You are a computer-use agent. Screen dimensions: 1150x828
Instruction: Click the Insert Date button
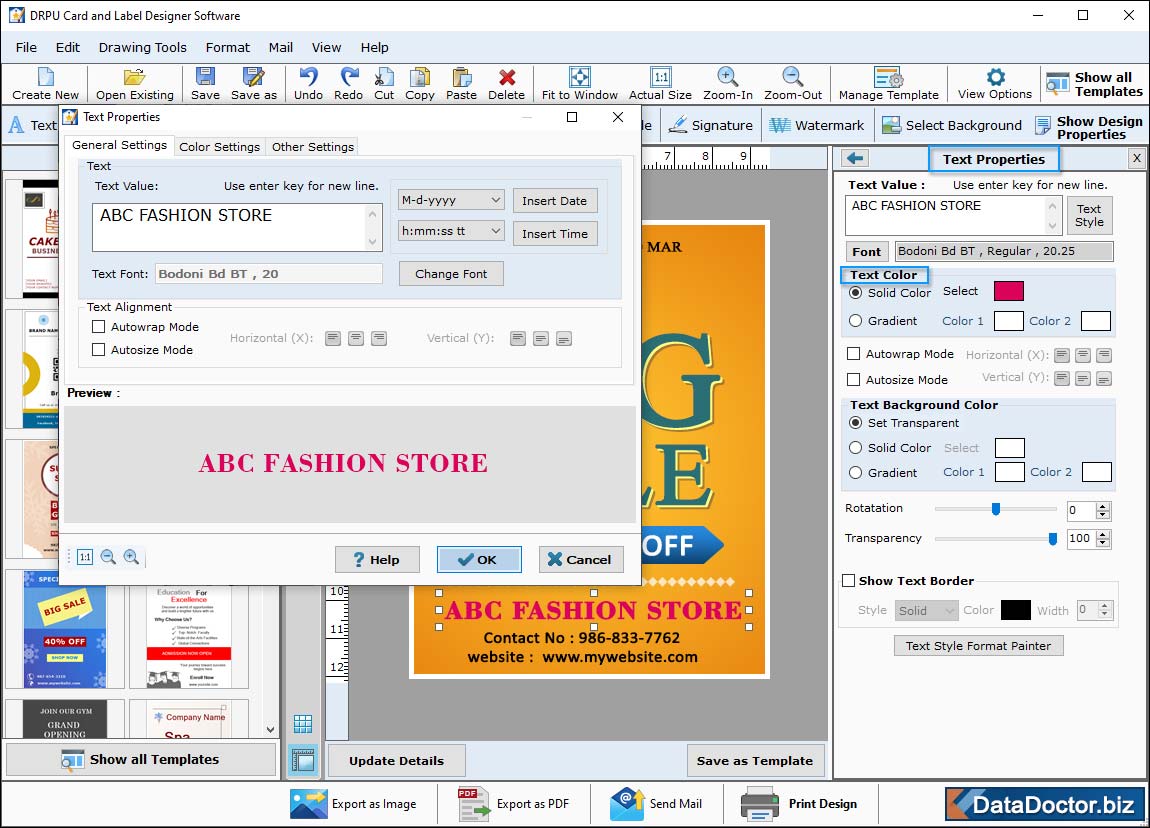tap(554, 200)
